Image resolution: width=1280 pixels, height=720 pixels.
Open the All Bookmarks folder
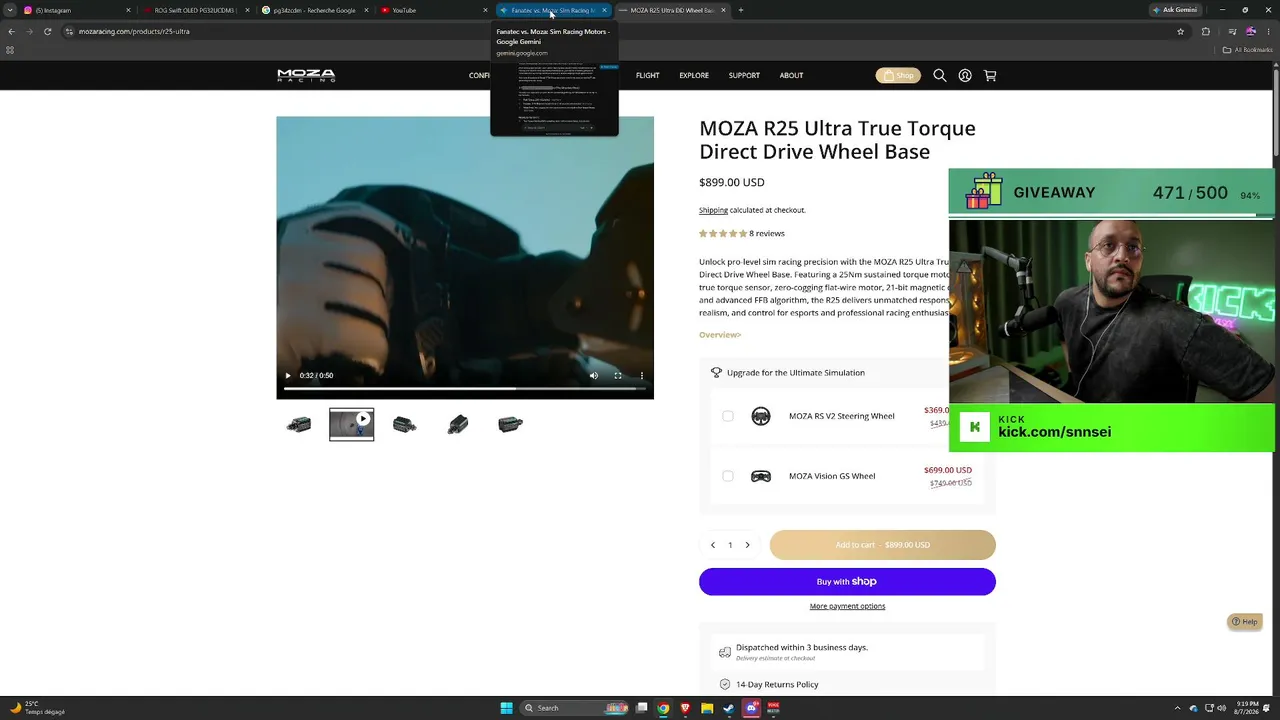click(x=1248, y=49)
